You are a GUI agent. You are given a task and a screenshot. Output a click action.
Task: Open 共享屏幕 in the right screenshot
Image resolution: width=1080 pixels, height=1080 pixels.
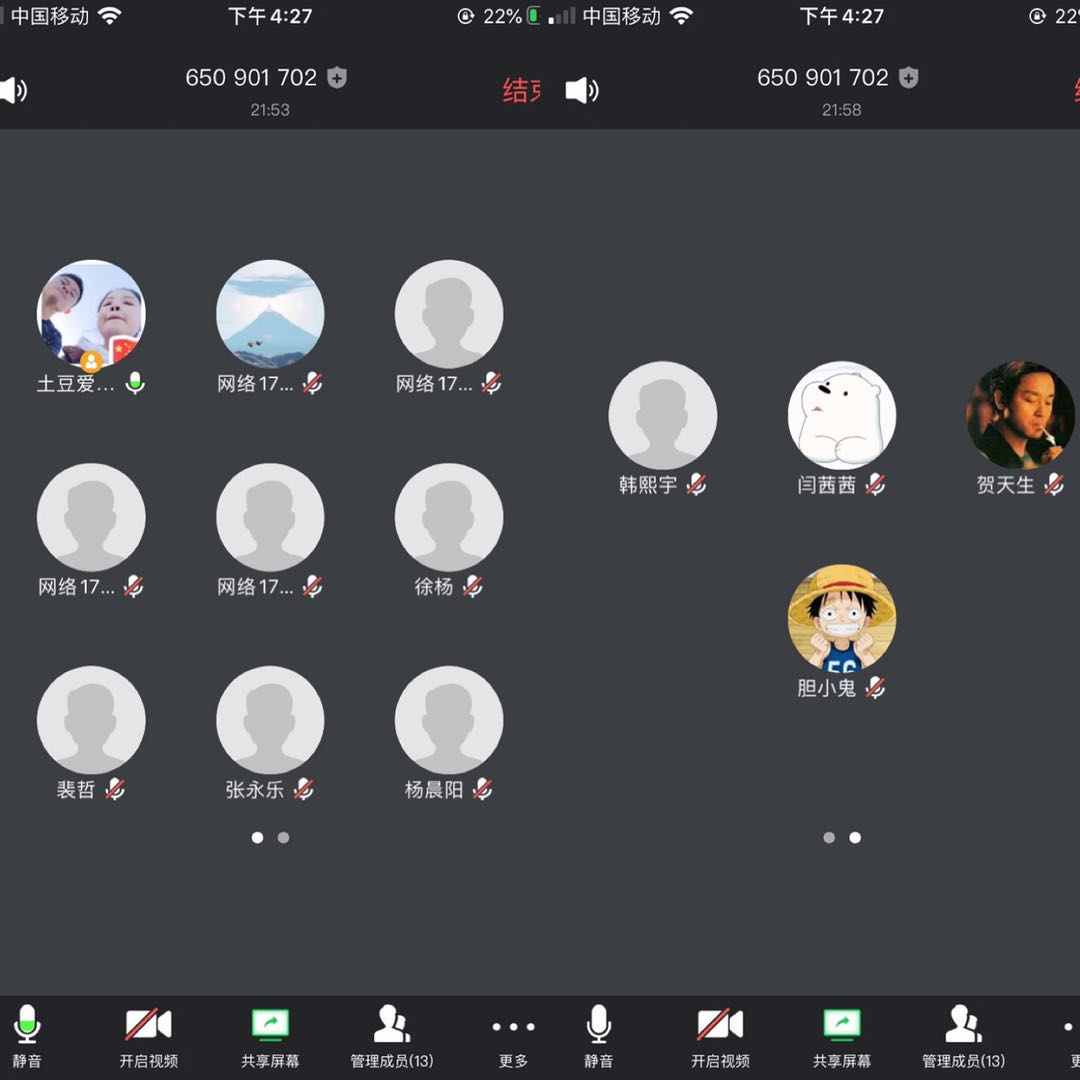[841, 1026]
